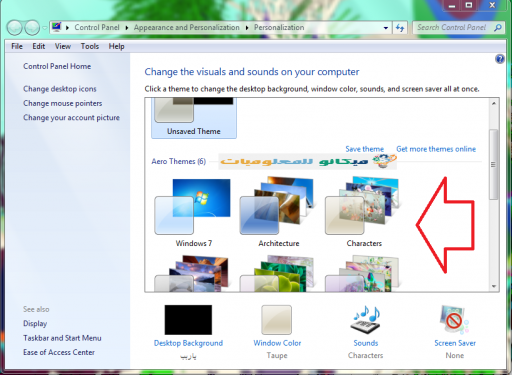The image size is (512, 375).
Task: Click the Sounds musical notes icon
Action: click(366, 319)
